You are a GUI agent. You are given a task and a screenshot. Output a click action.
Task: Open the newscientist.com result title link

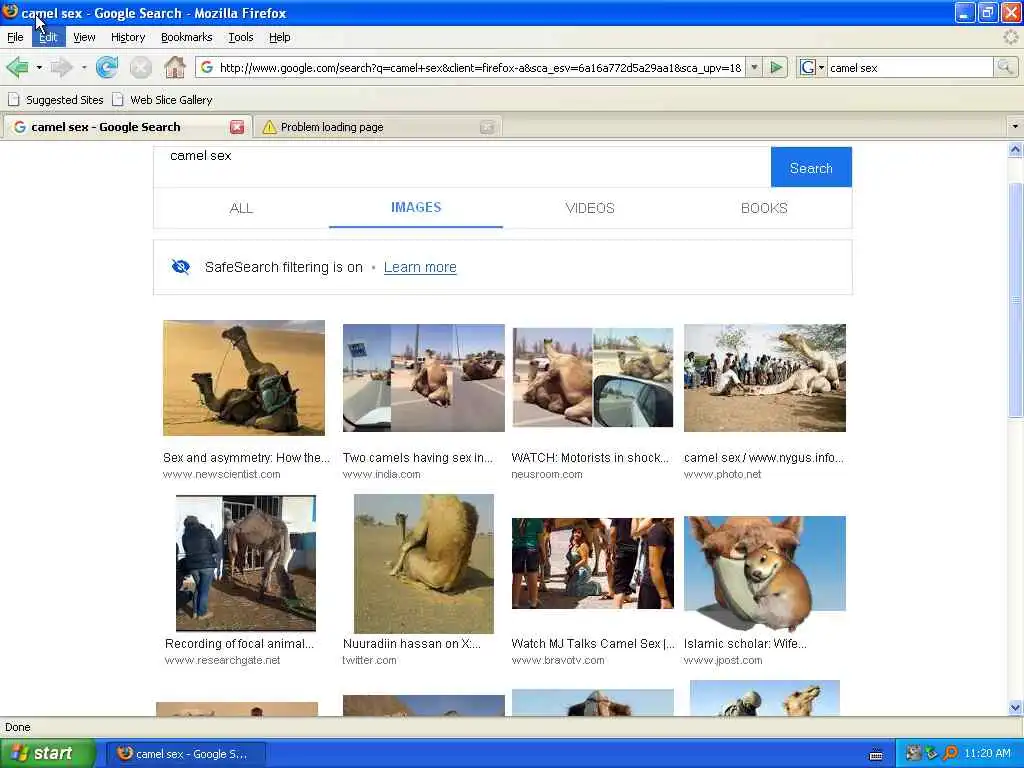pos(246,458)
